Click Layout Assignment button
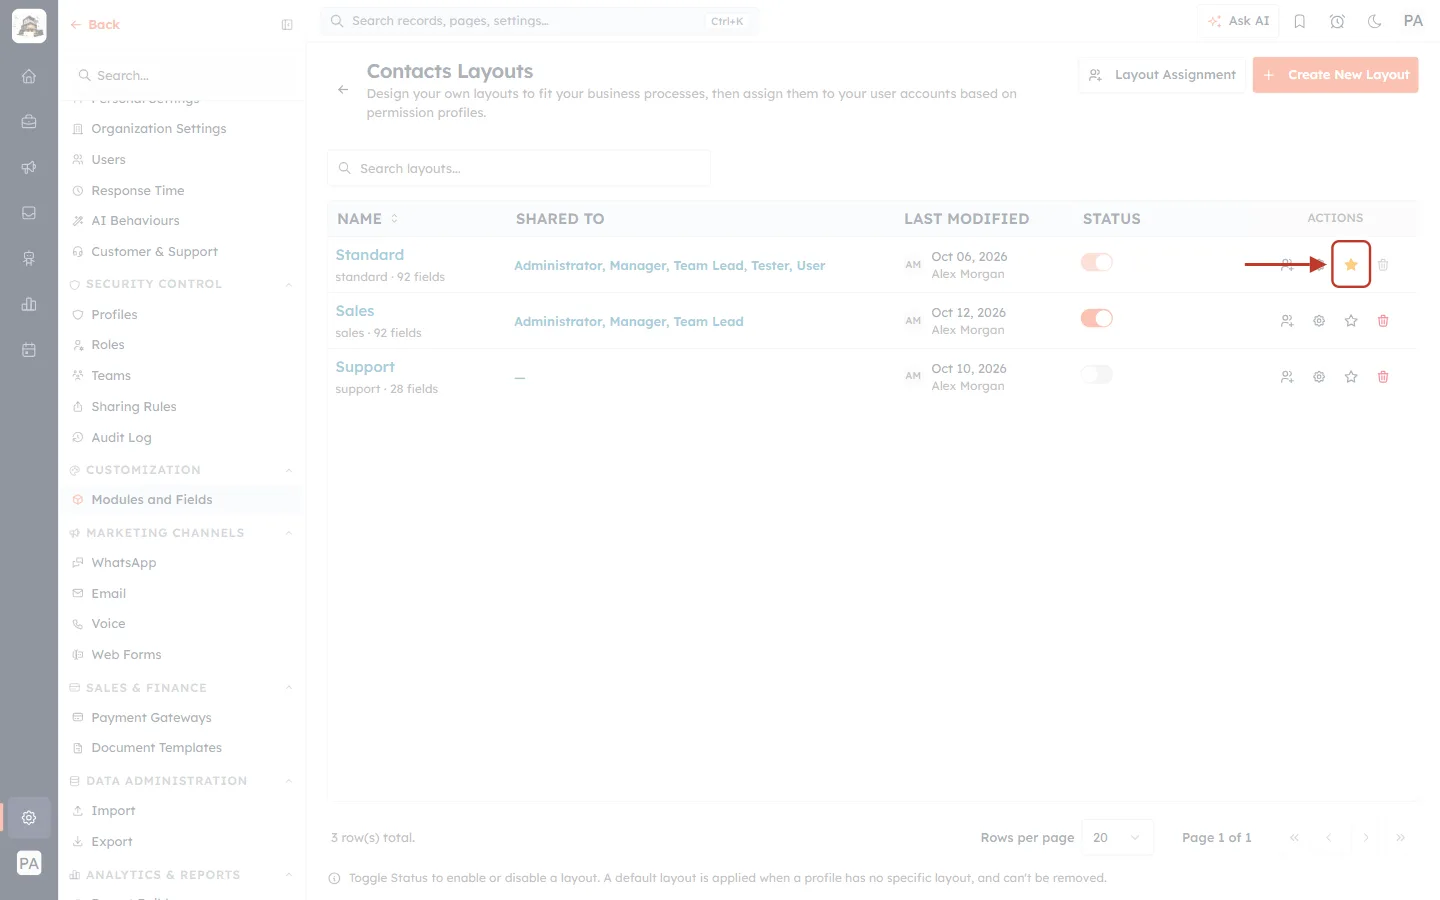 tap(1162, 75)
